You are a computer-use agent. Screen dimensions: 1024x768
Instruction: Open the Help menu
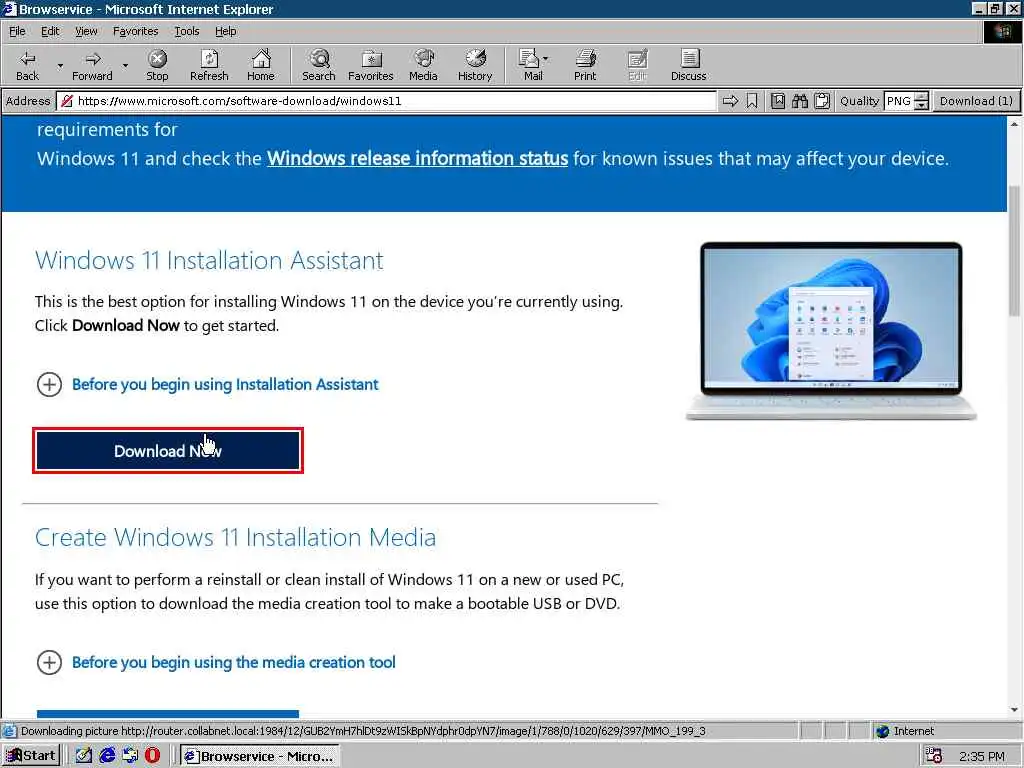point(225,31)
